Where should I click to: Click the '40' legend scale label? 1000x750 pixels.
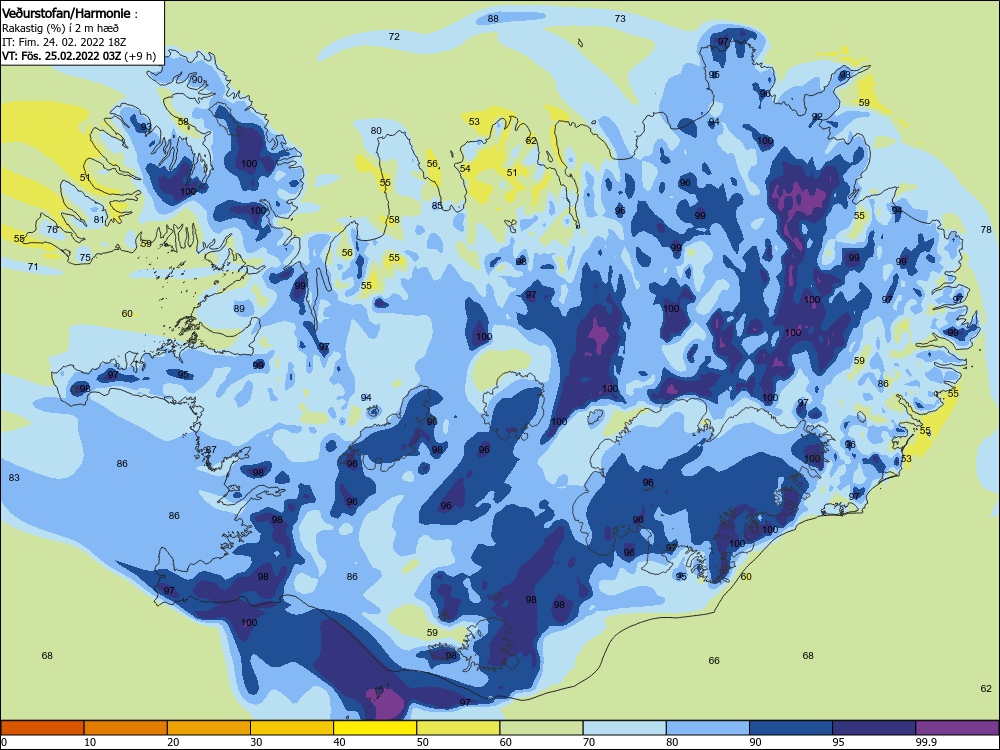339,742
